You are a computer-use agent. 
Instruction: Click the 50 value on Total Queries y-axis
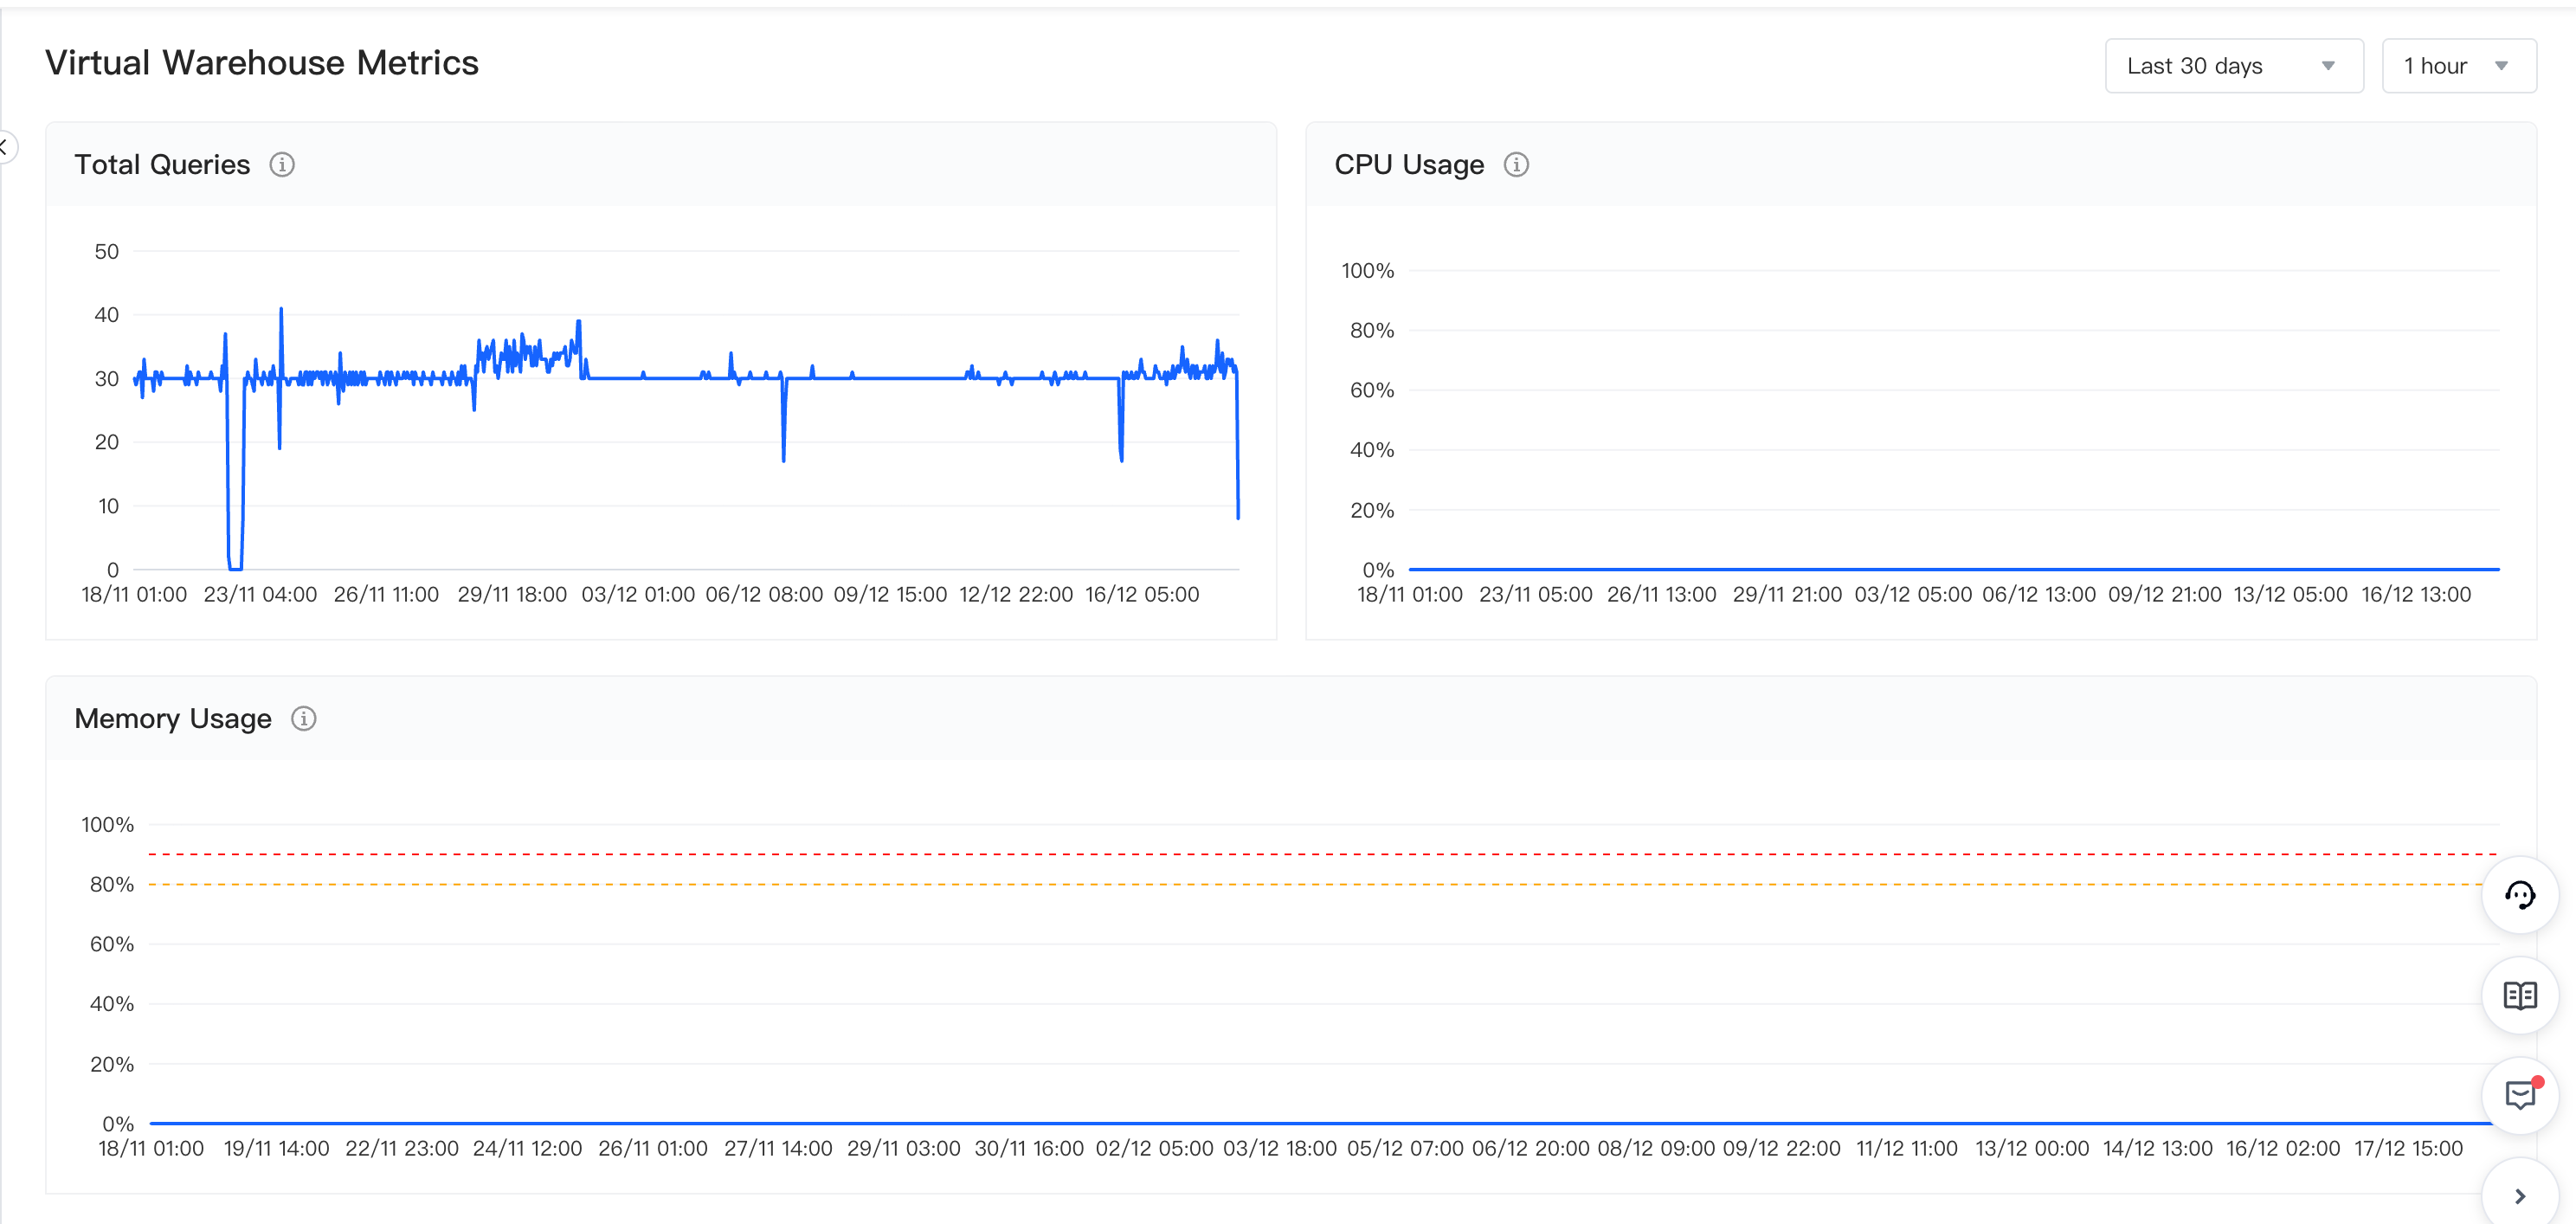coord(107,252)
